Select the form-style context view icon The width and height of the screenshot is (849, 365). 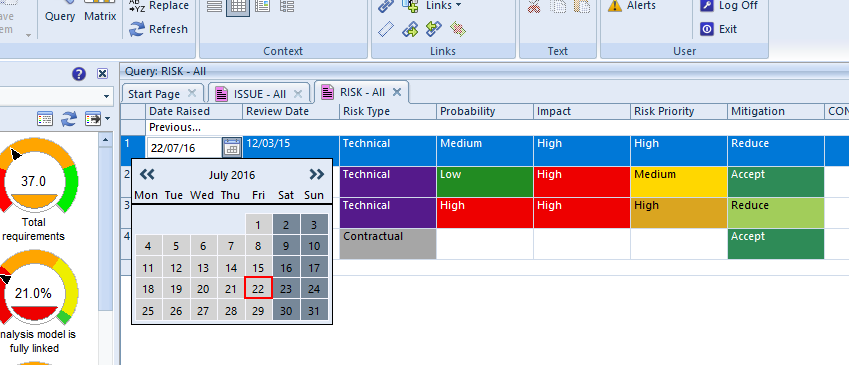pyautogui.click(x=262, y=6)
